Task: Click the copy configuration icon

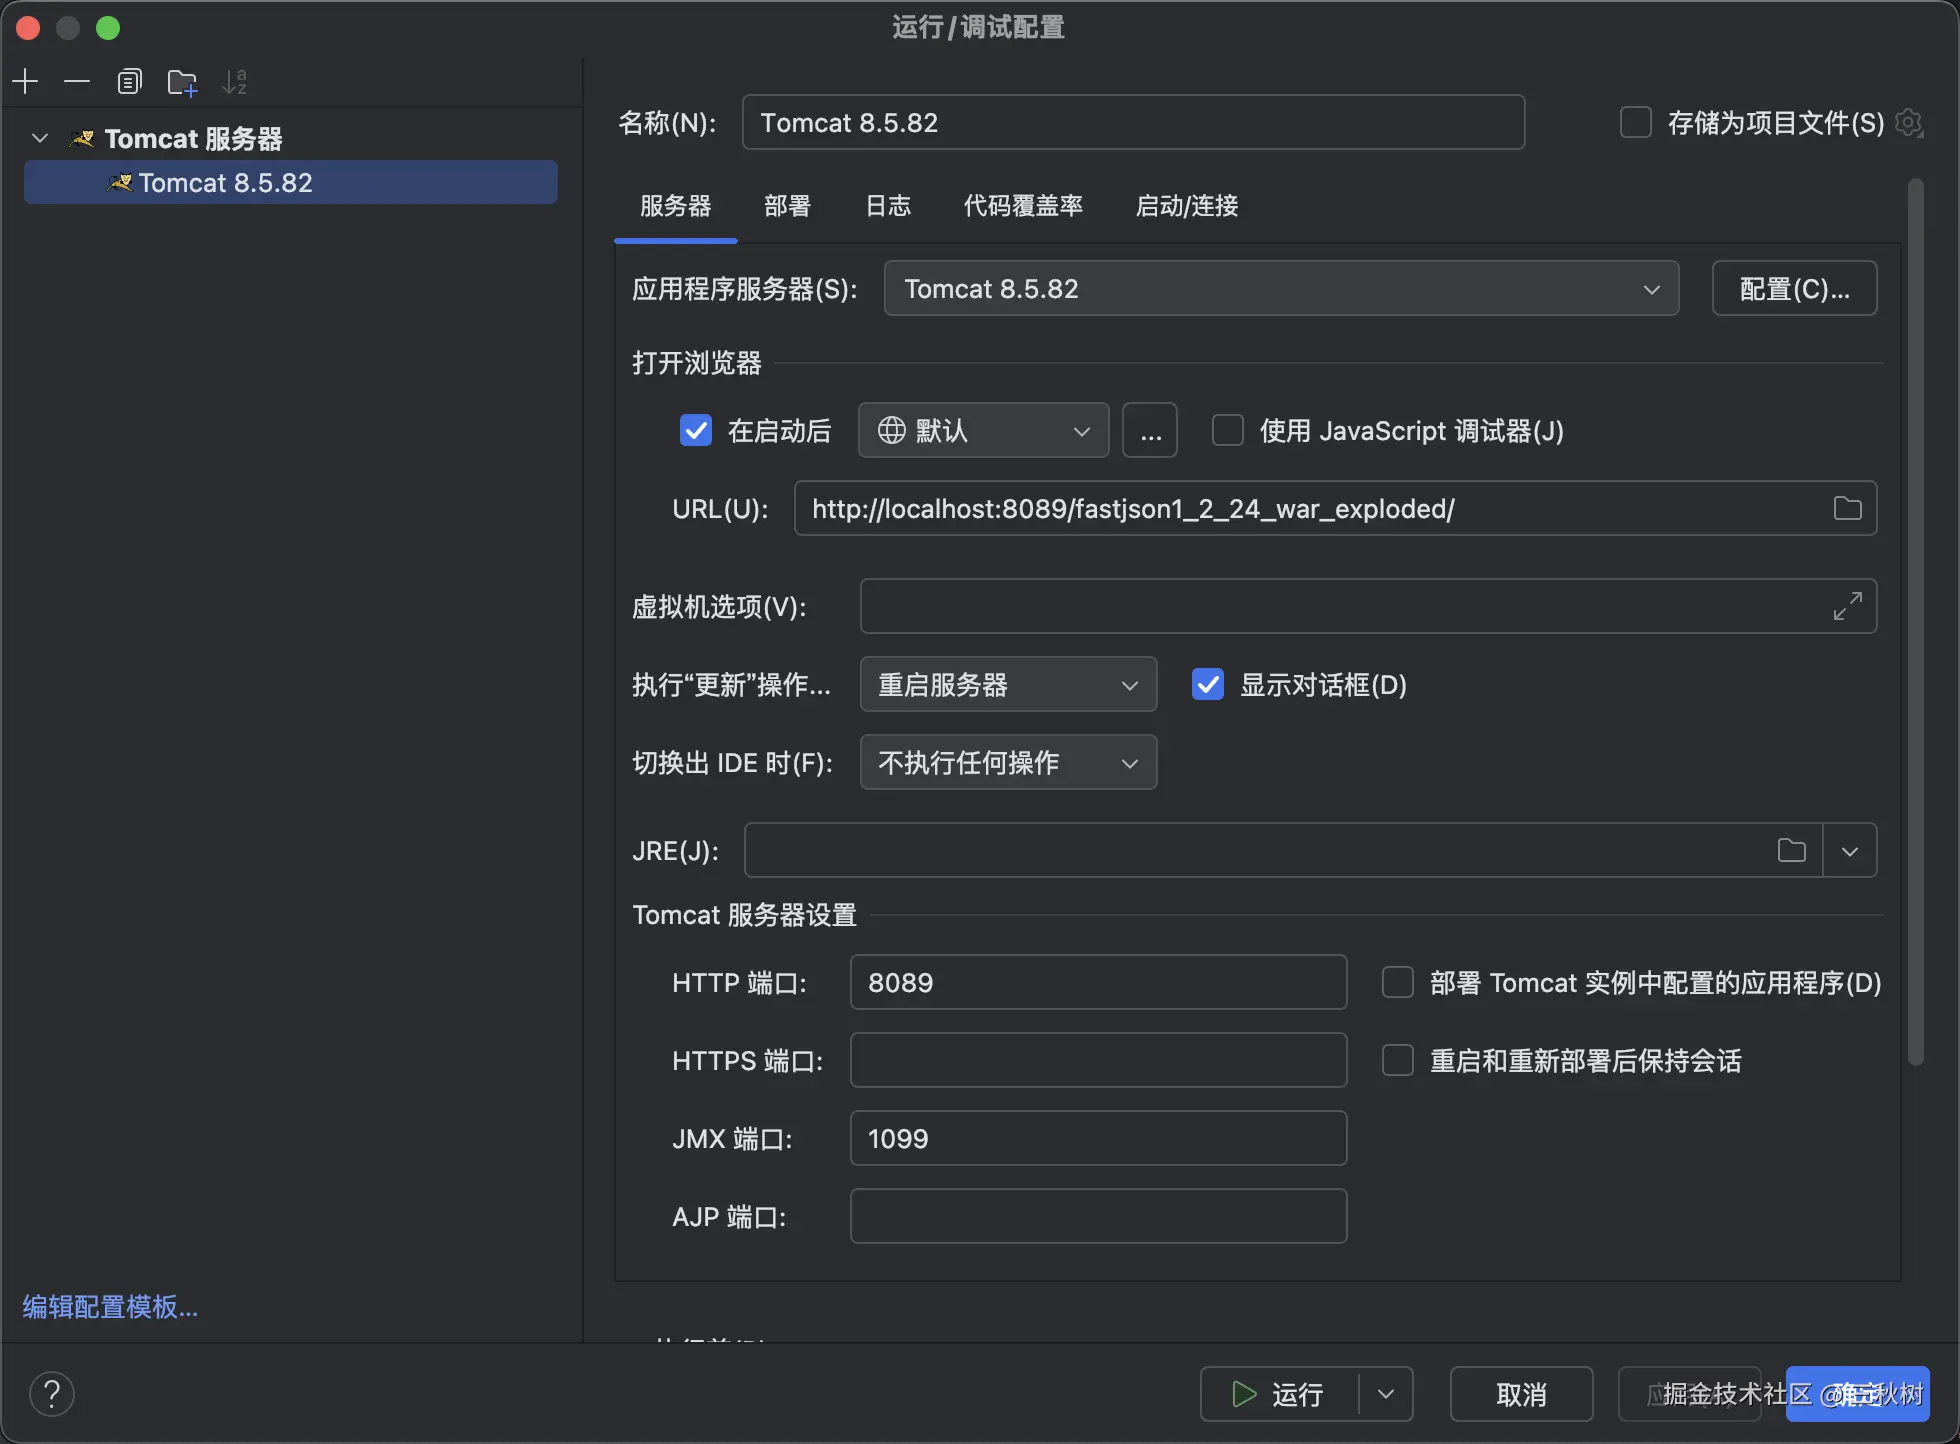Action: [129, 81]
